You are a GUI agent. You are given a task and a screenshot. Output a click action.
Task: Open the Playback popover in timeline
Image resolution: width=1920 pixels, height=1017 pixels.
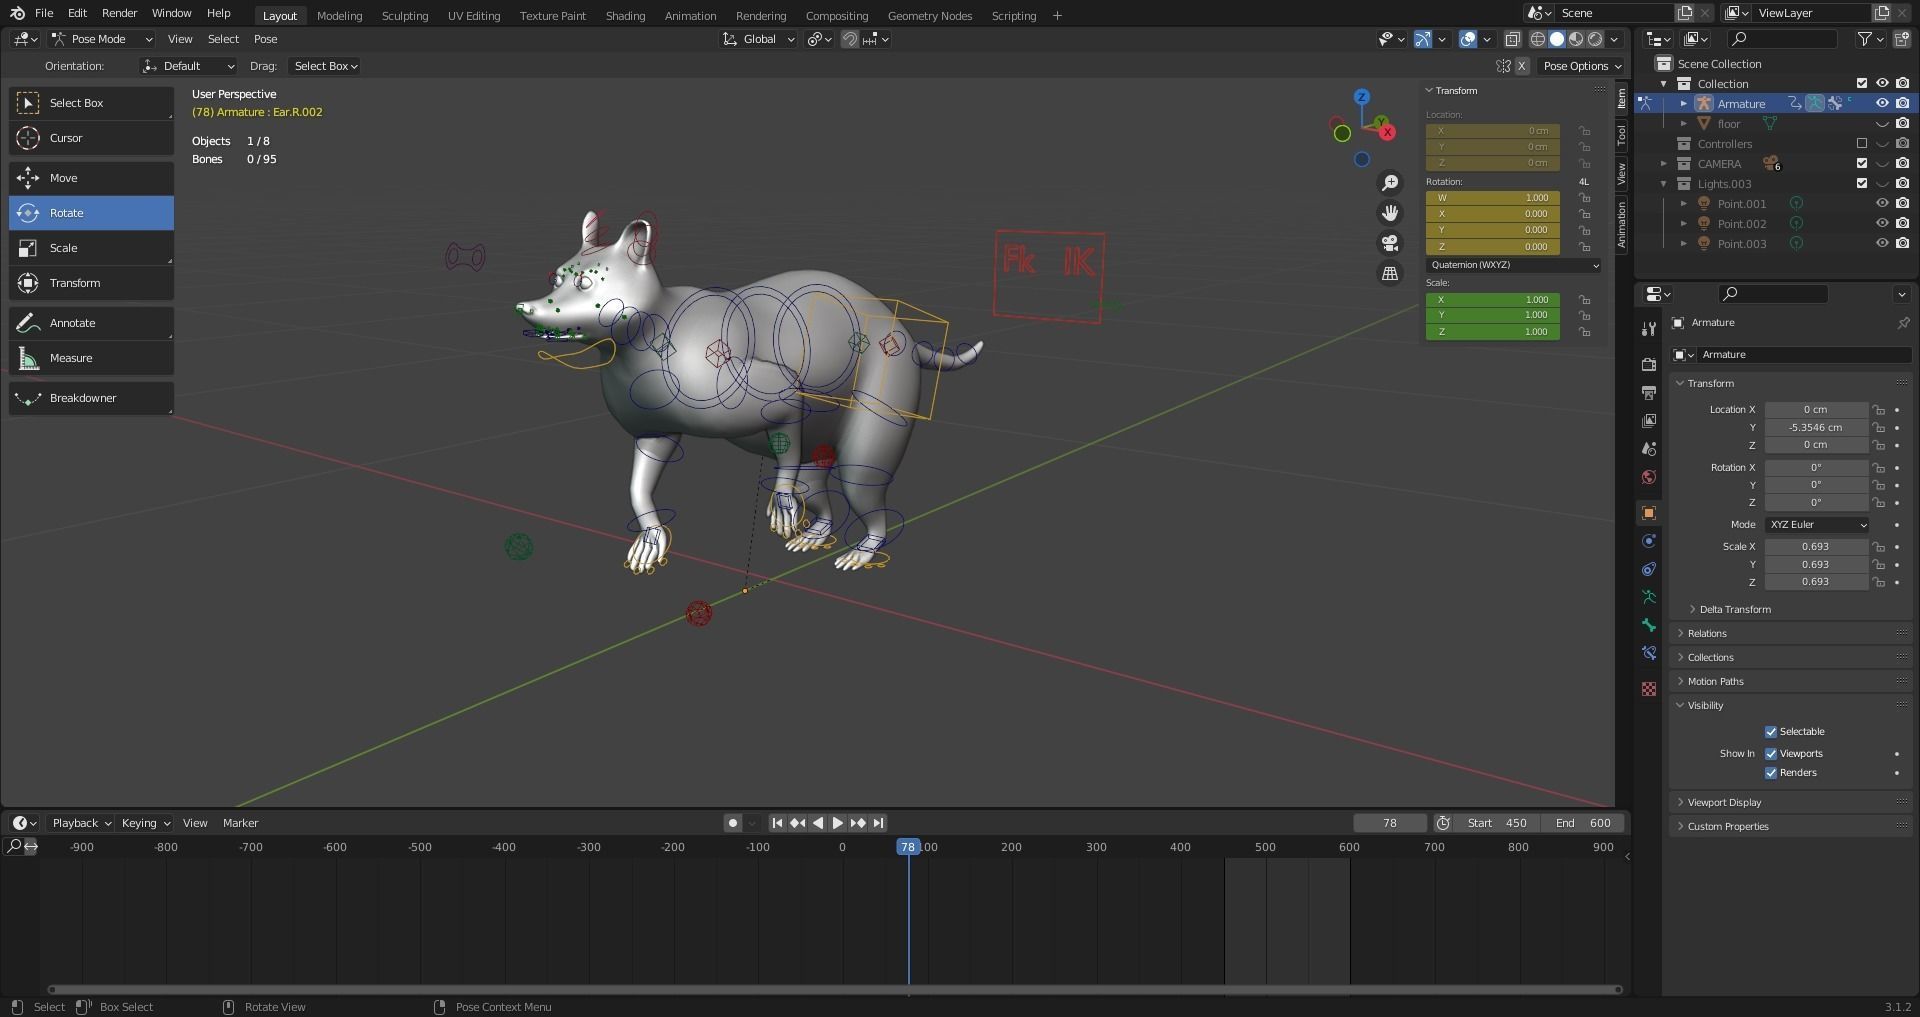tap(81, 823)
